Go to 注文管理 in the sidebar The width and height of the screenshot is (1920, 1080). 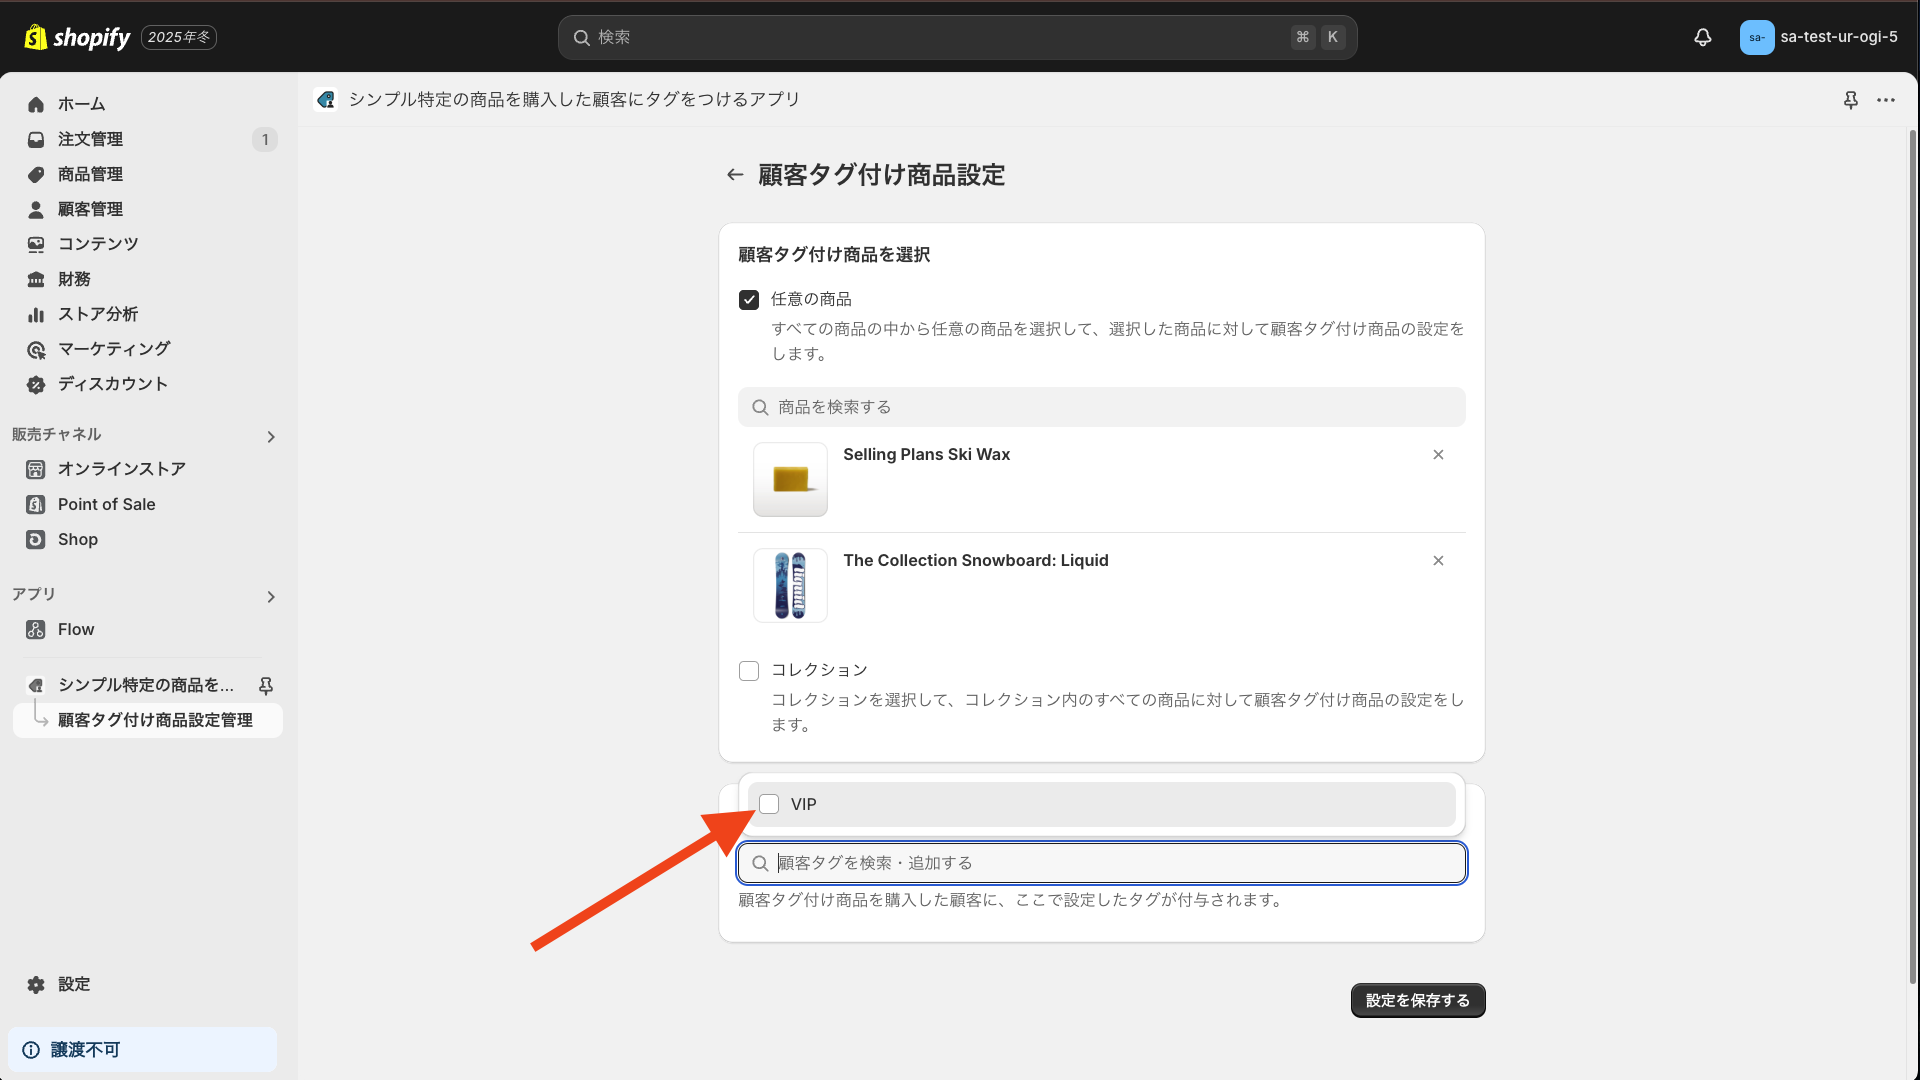point(90,139)
